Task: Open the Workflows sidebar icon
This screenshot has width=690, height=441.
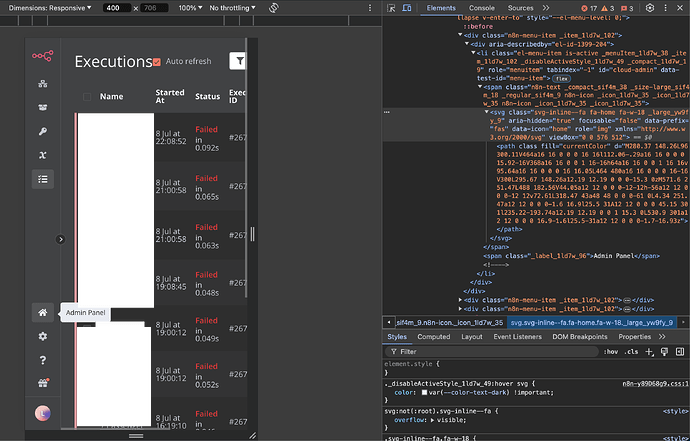Action: coord(43,84)
